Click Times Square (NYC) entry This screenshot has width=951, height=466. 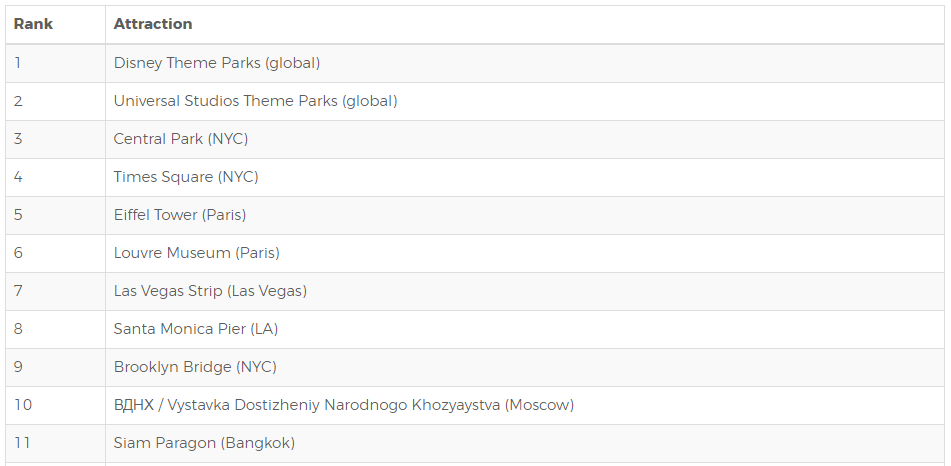[x=186, y=177]
